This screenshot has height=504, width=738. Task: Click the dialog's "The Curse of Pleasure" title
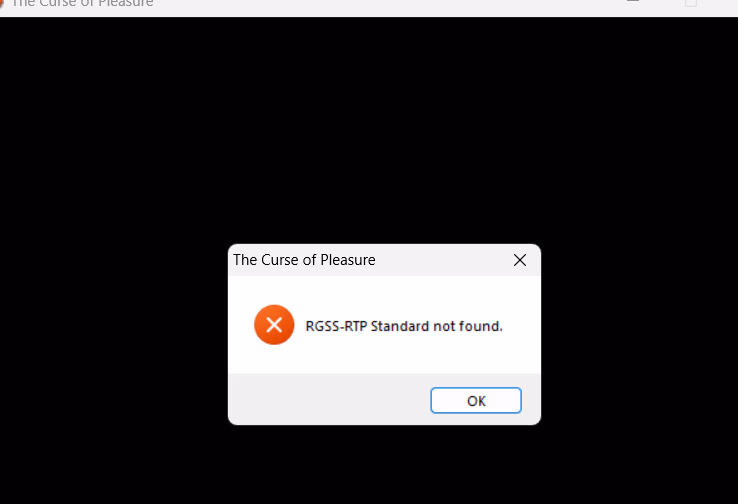click(x=304, y=260)
